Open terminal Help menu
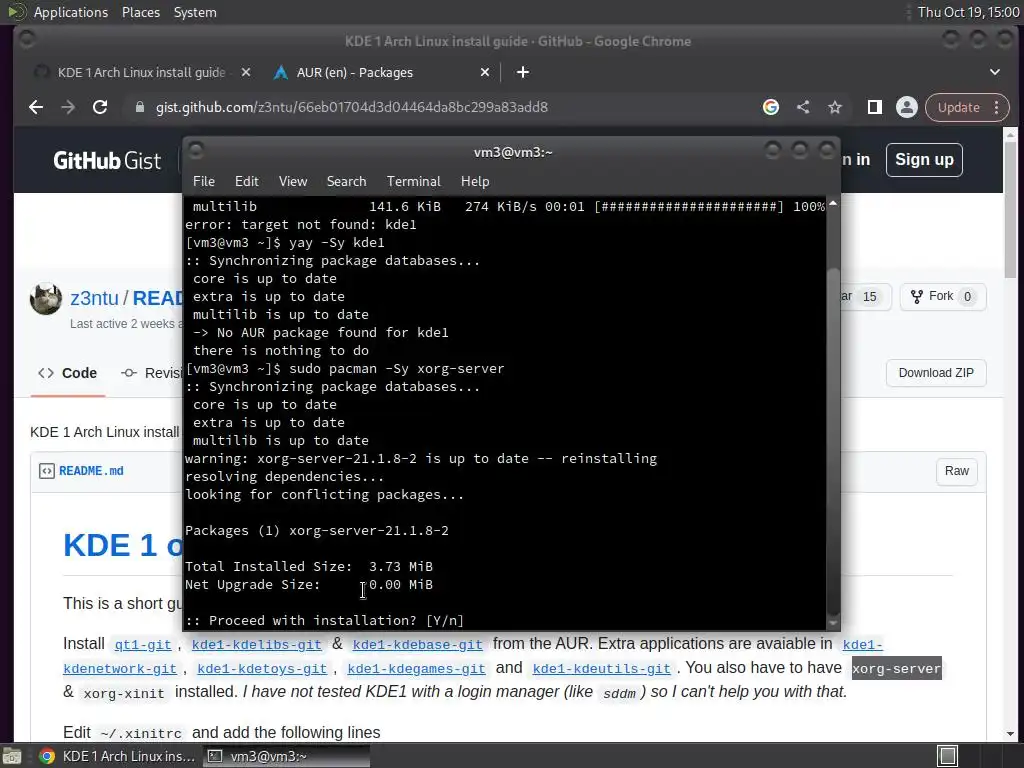The image size is (1024, 768). pyautogui.click(x=475, y=182)
